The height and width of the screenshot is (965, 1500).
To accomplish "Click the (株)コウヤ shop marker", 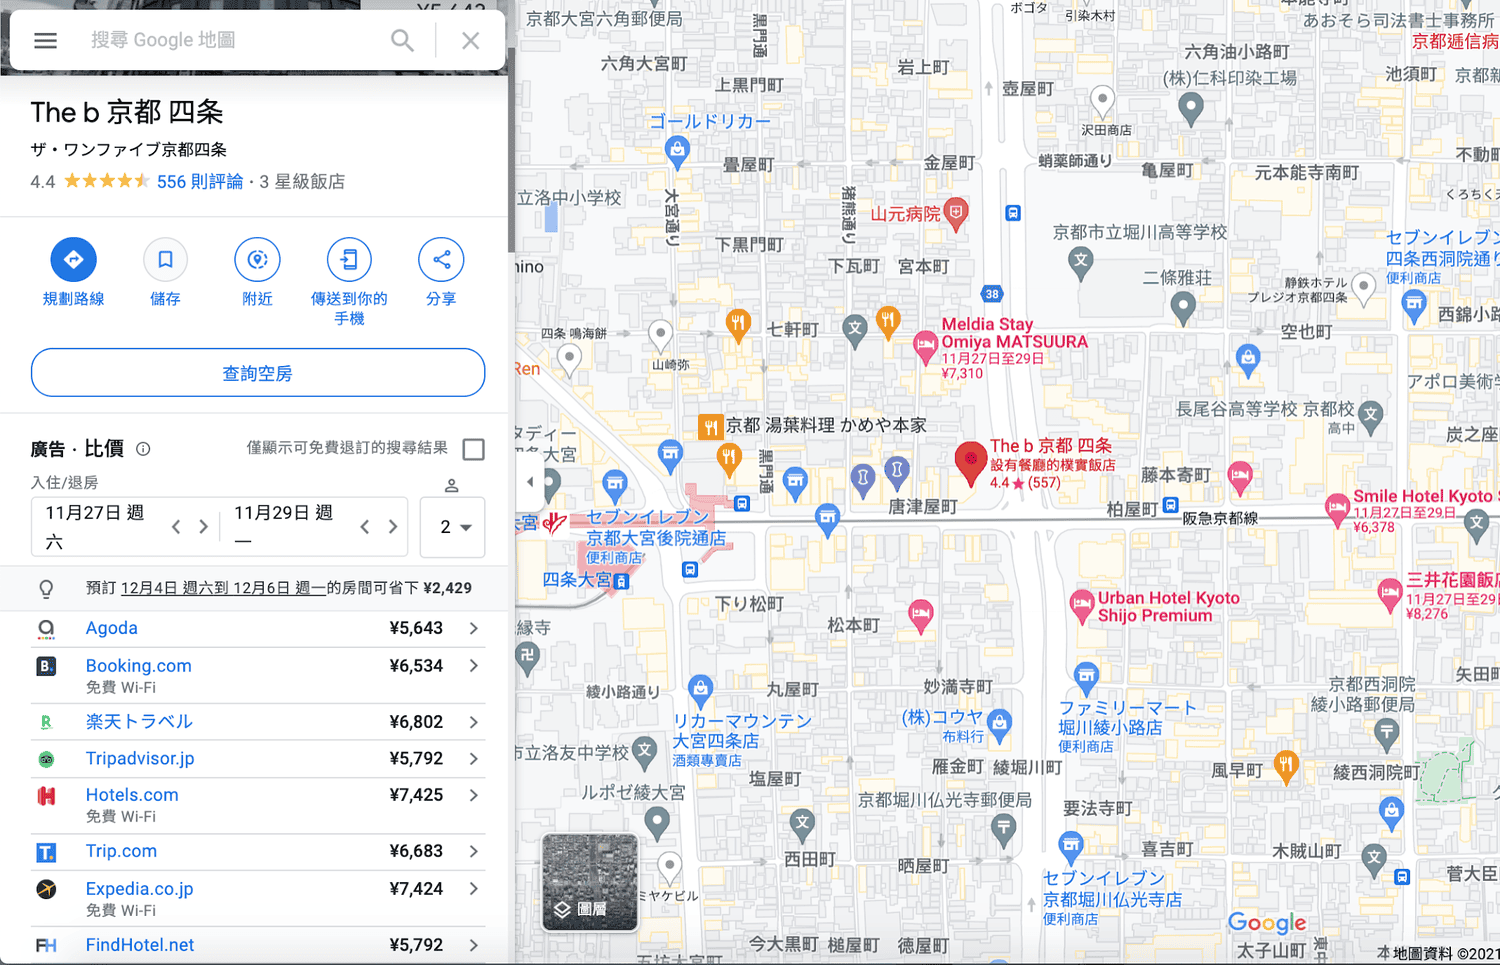I will [x=999, y=724].
